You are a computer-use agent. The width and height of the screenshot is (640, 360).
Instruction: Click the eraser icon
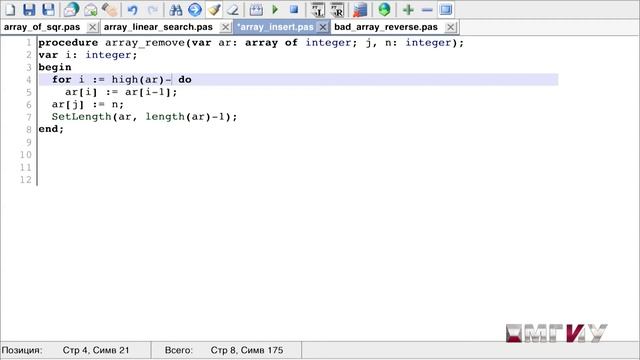(233, 9)
